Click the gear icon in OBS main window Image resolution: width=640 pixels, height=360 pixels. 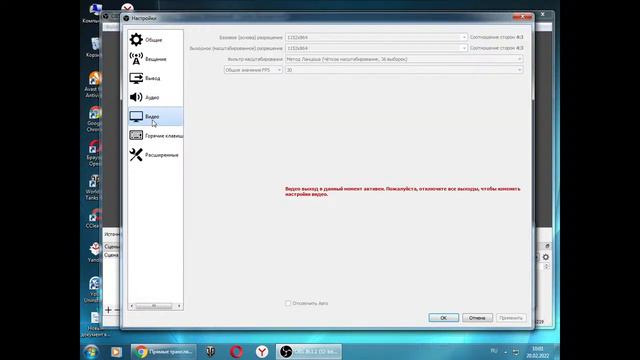pos(546,257)
